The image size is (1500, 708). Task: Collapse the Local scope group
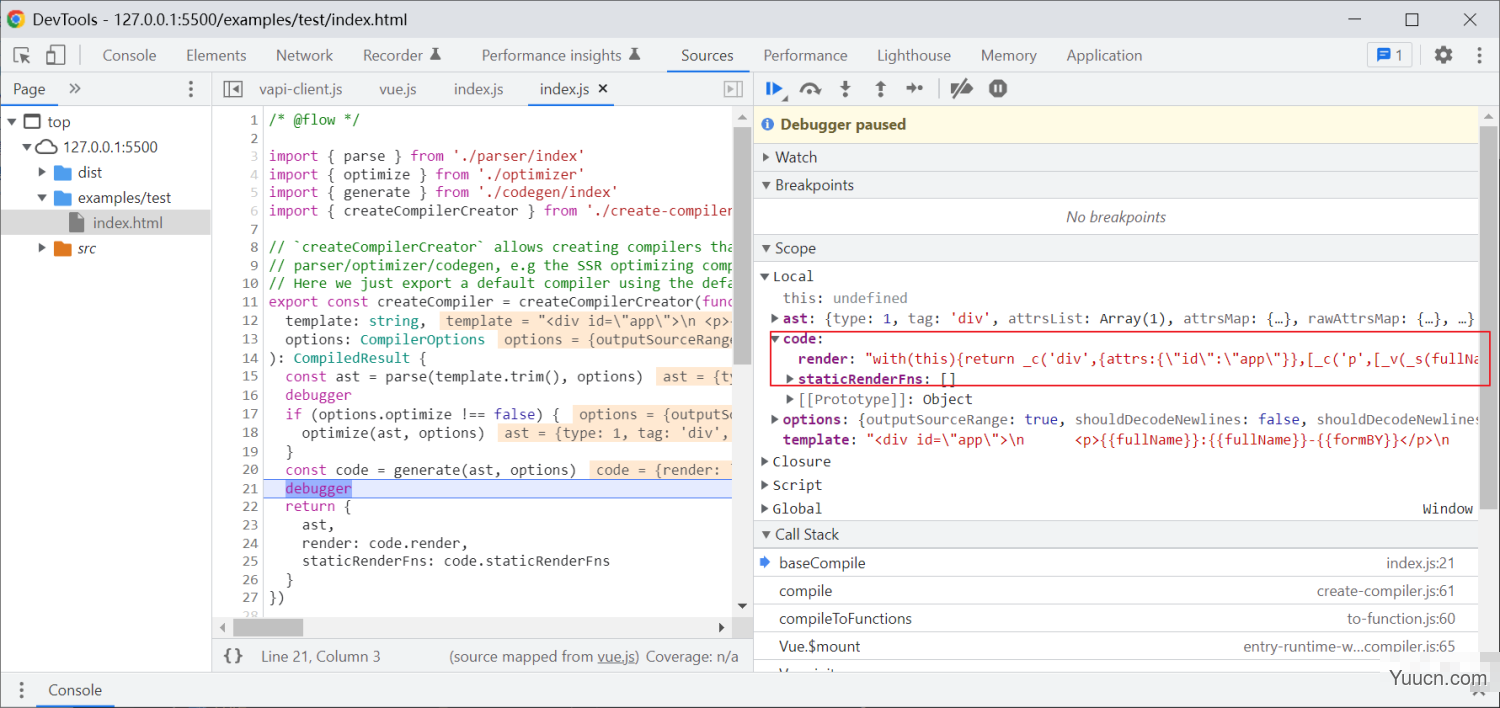point(764,276)
